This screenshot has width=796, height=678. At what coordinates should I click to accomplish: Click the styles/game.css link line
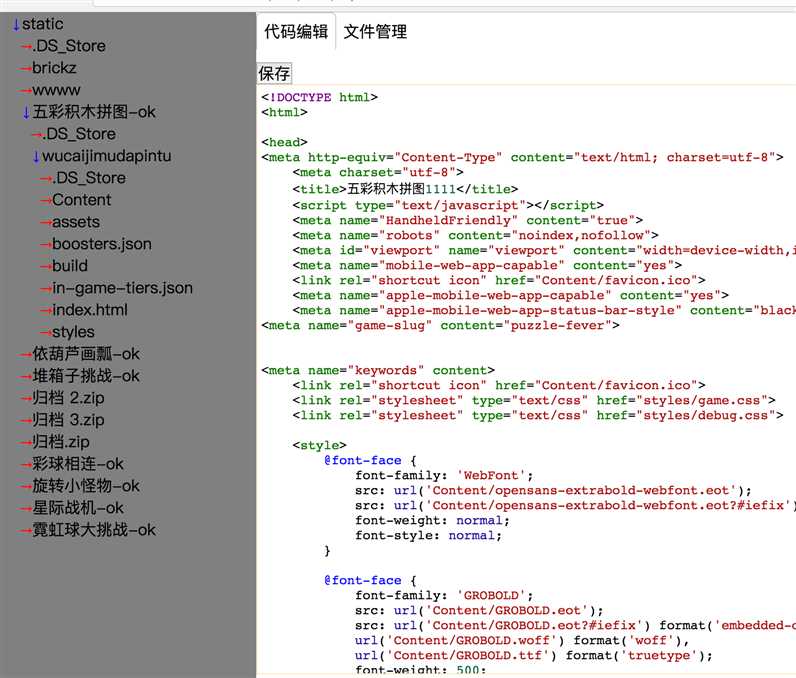[534, 400]
